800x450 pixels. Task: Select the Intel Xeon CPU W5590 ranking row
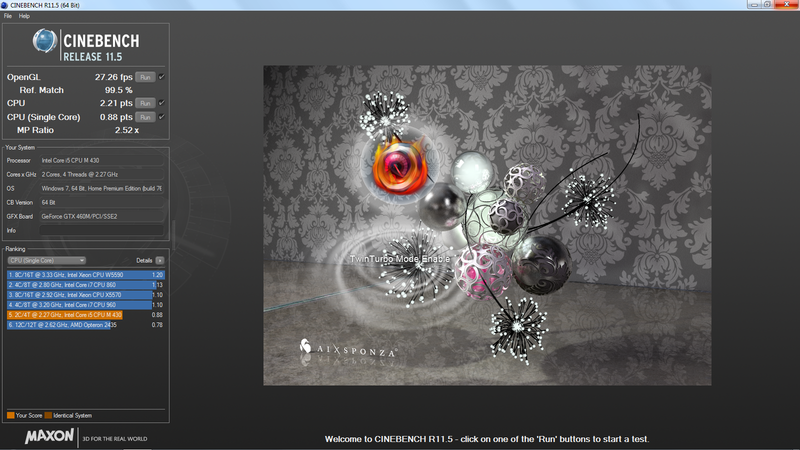(x=86, y=274)
